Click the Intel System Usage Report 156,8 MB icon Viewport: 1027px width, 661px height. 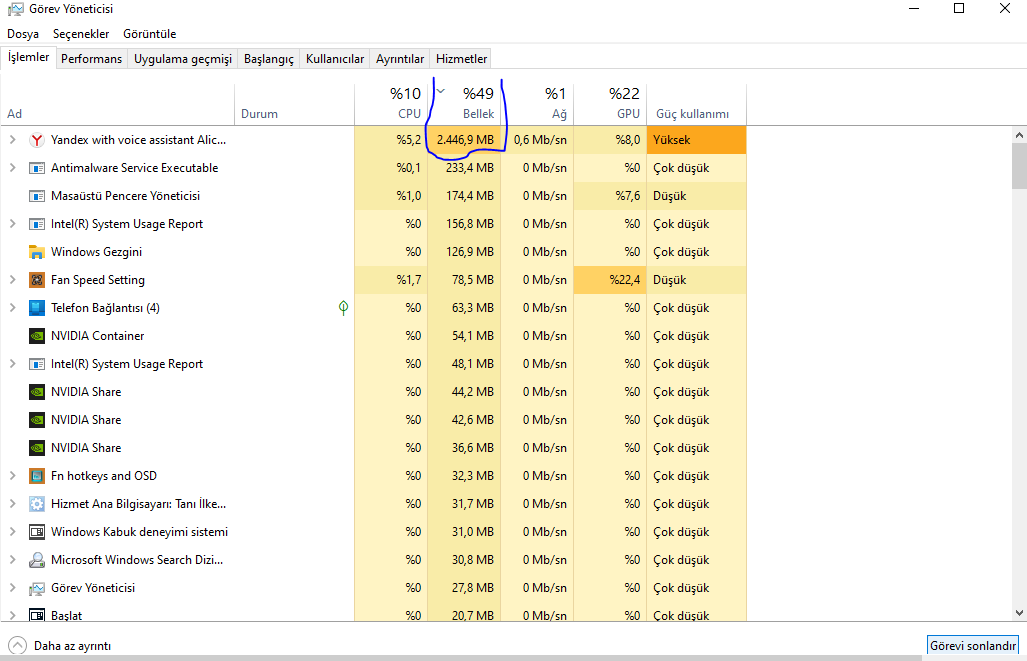(37, 224)
